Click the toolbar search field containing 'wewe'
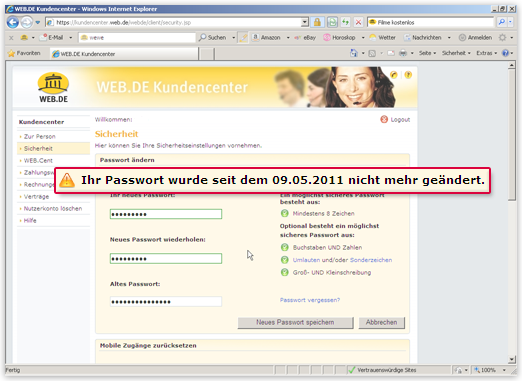The image size is (522, 381). tap(137, 38)
